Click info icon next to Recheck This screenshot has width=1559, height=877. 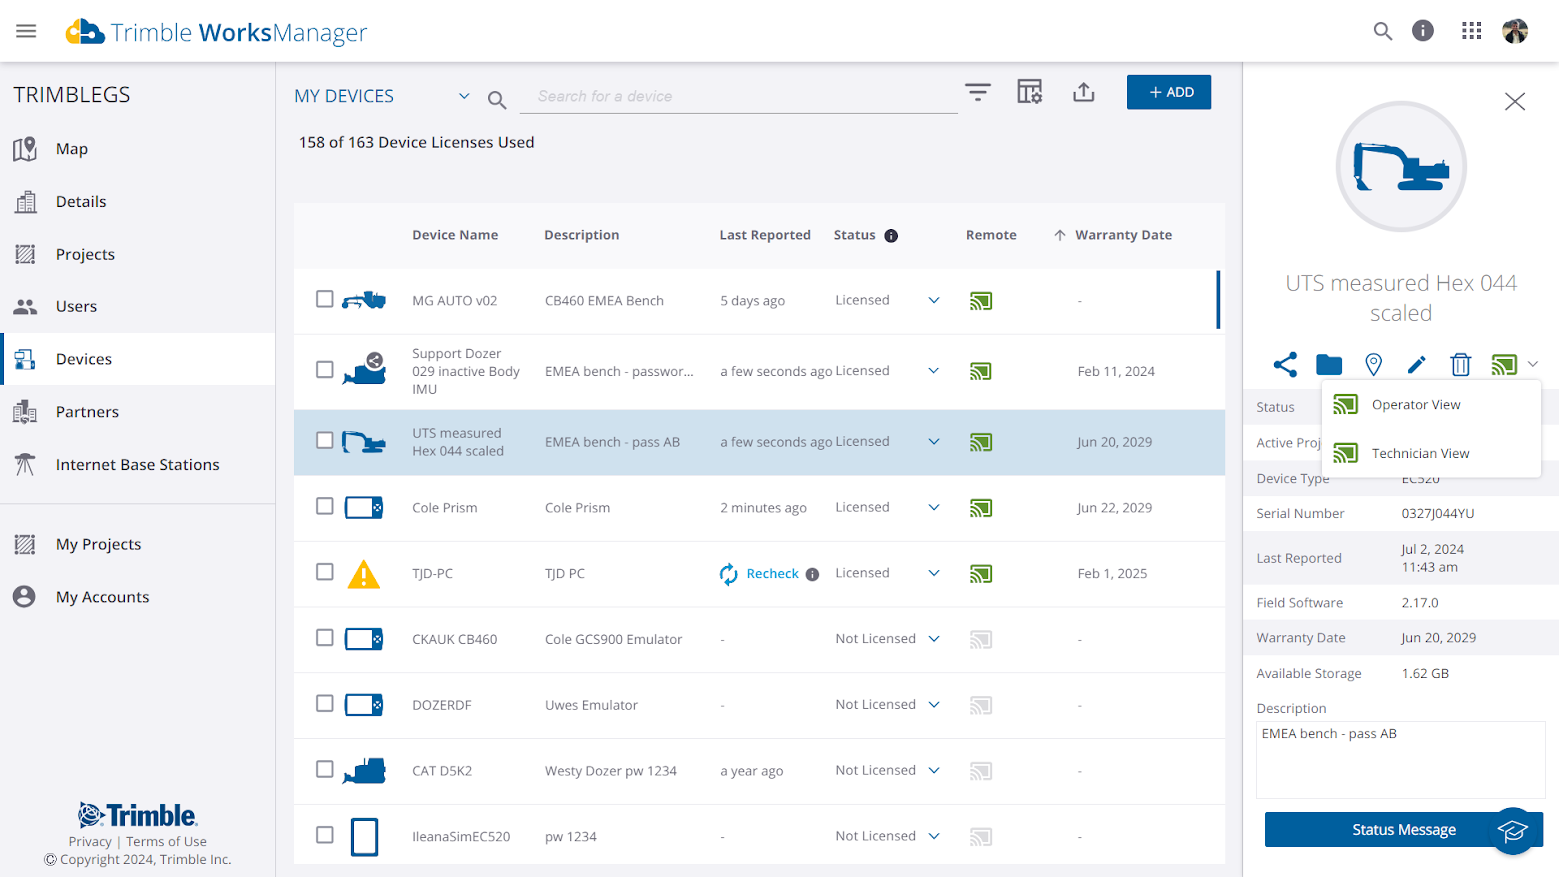click(812, 574)
